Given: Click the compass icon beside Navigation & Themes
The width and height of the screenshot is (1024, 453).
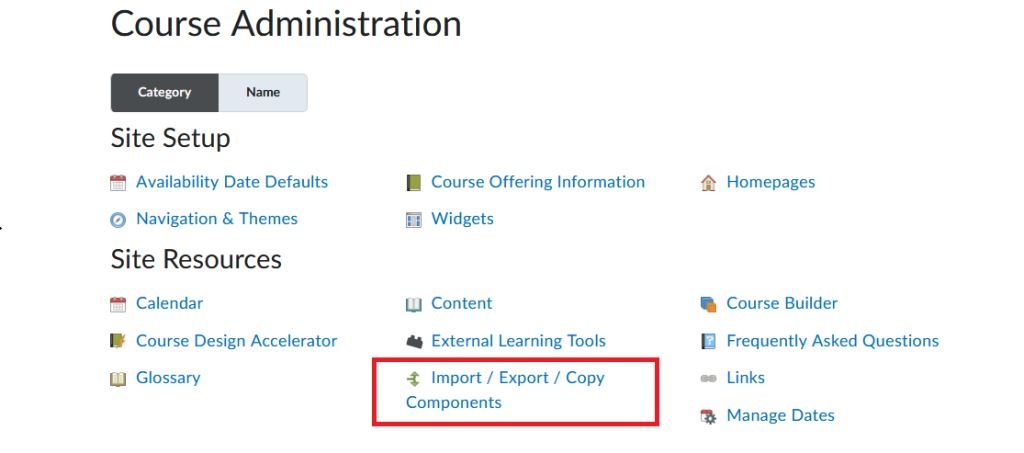Looking at the screenshot, I should [x=118, y=220].
